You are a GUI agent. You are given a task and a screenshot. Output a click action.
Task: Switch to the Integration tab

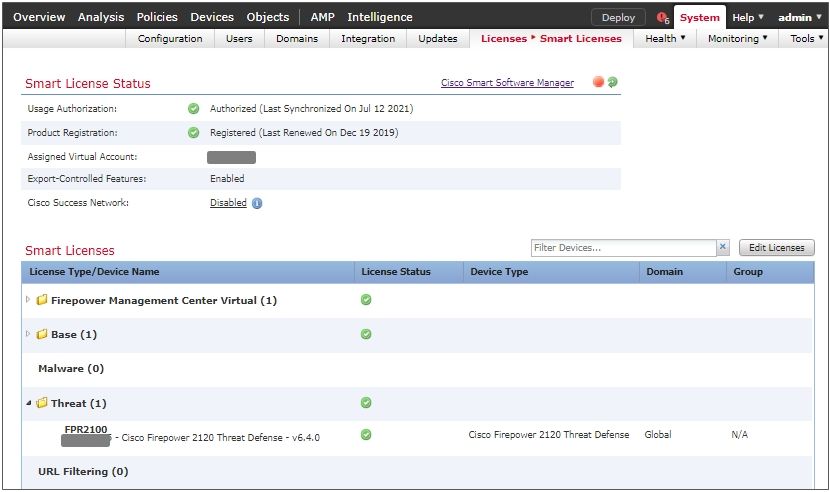[368, 38]
